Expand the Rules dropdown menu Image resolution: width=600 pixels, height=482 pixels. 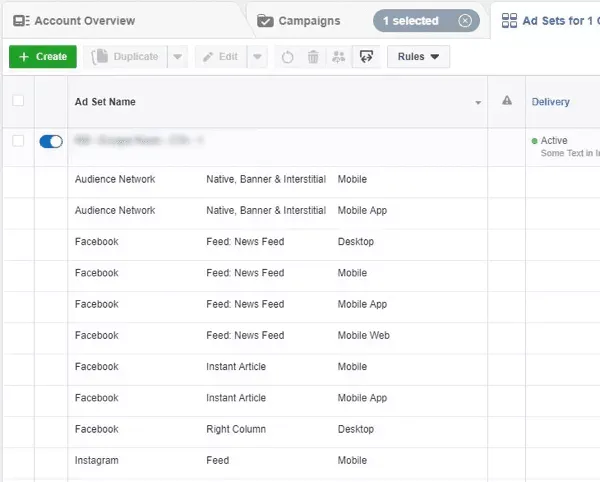[x=418, y=57]
